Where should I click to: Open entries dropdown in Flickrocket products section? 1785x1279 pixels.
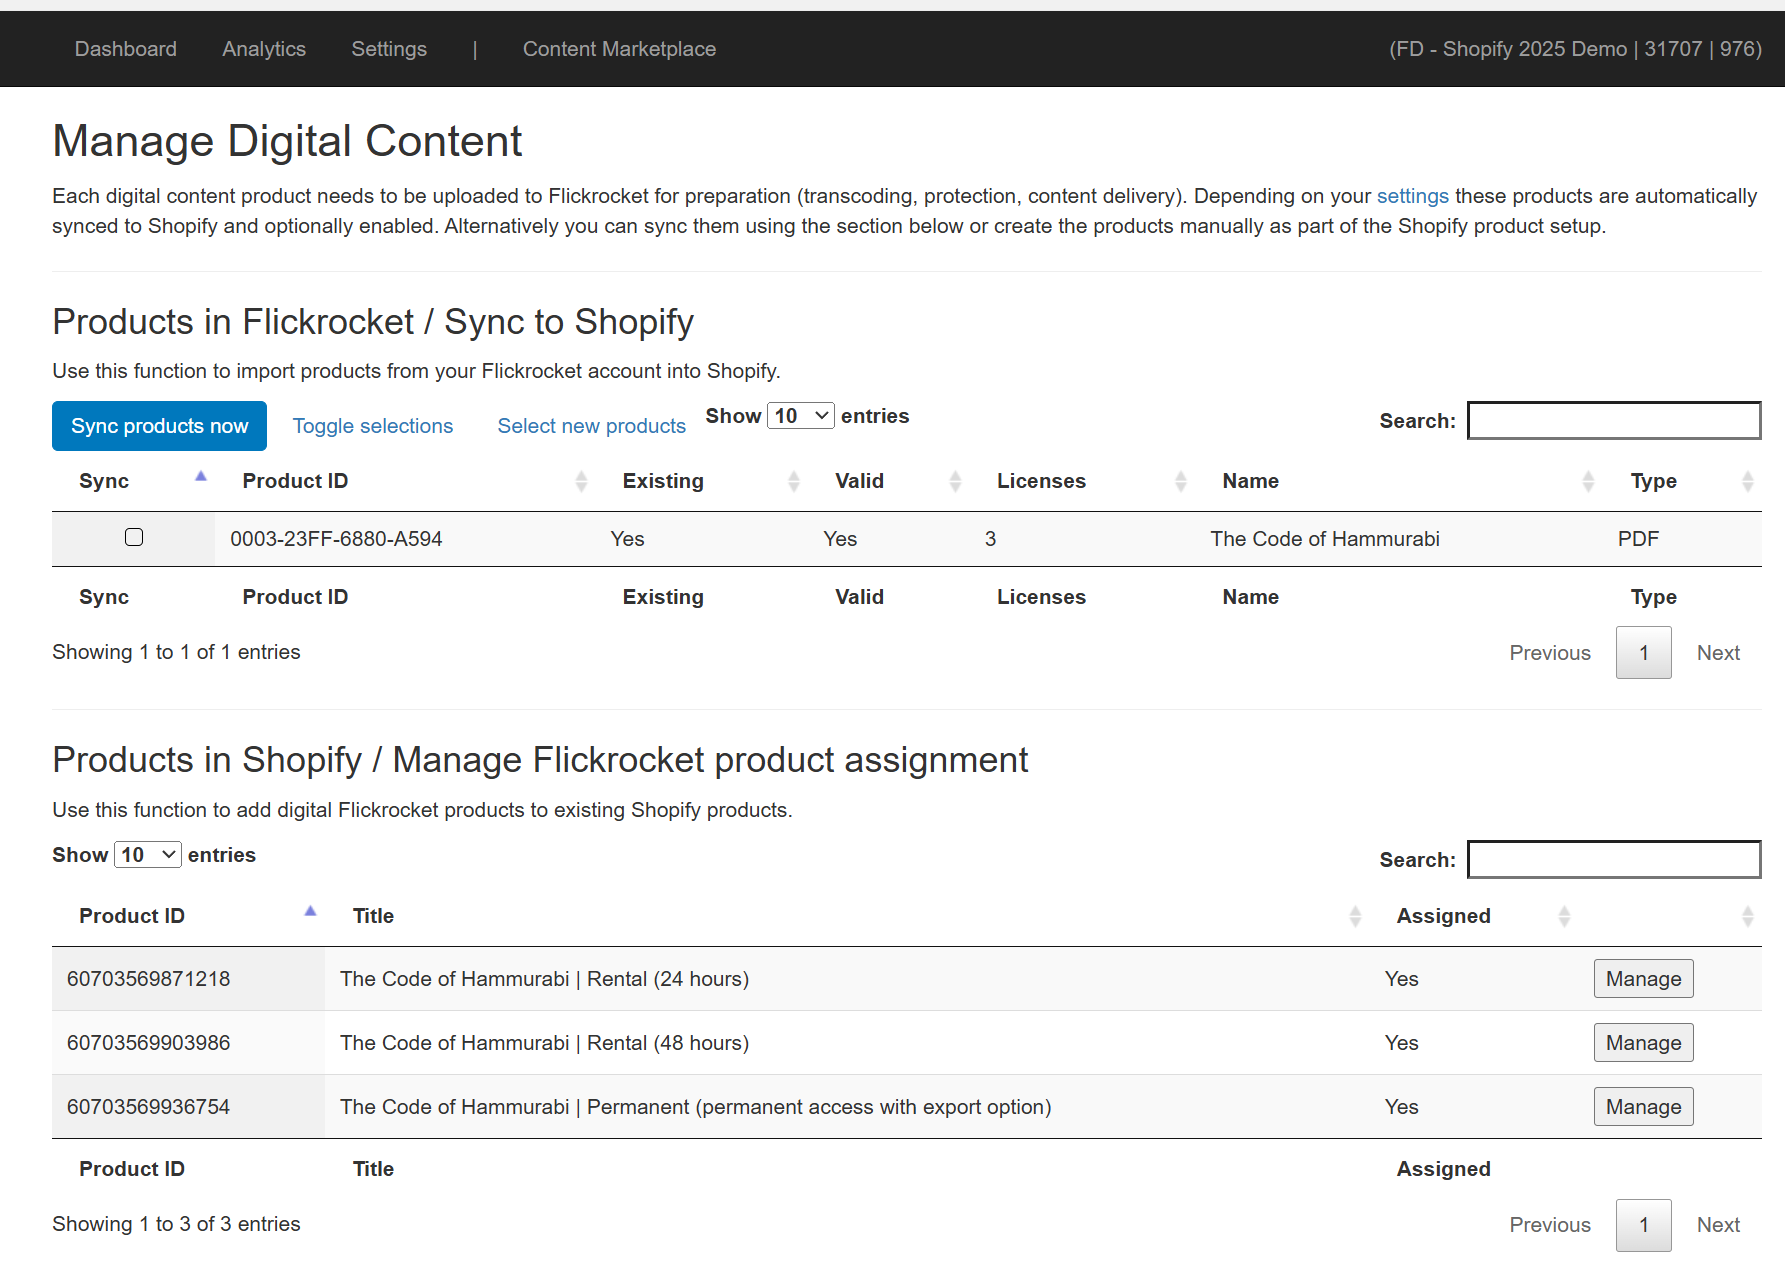point(801,416)
